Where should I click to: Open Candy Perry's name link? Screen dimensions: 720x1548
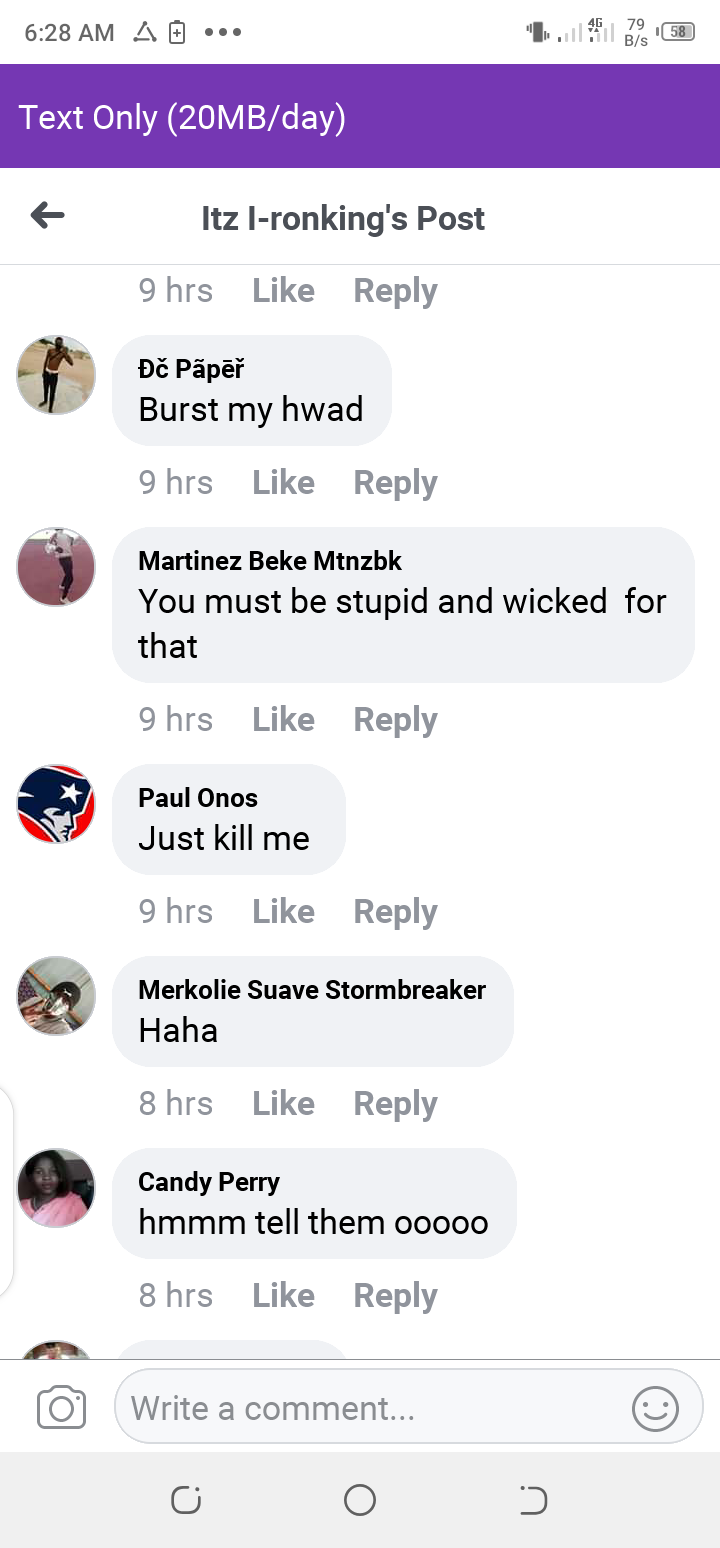(x=209, y=1183)
